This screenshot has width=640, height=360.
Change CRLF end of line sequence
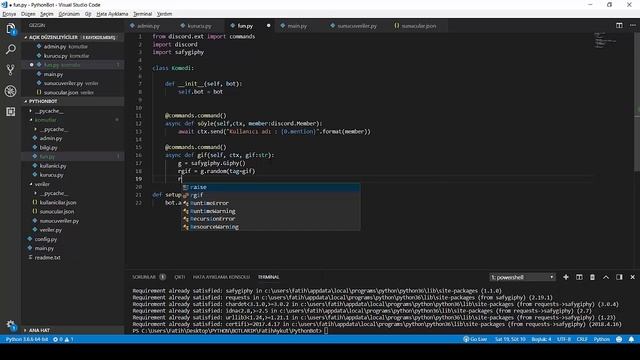click(x=582, y=340)
